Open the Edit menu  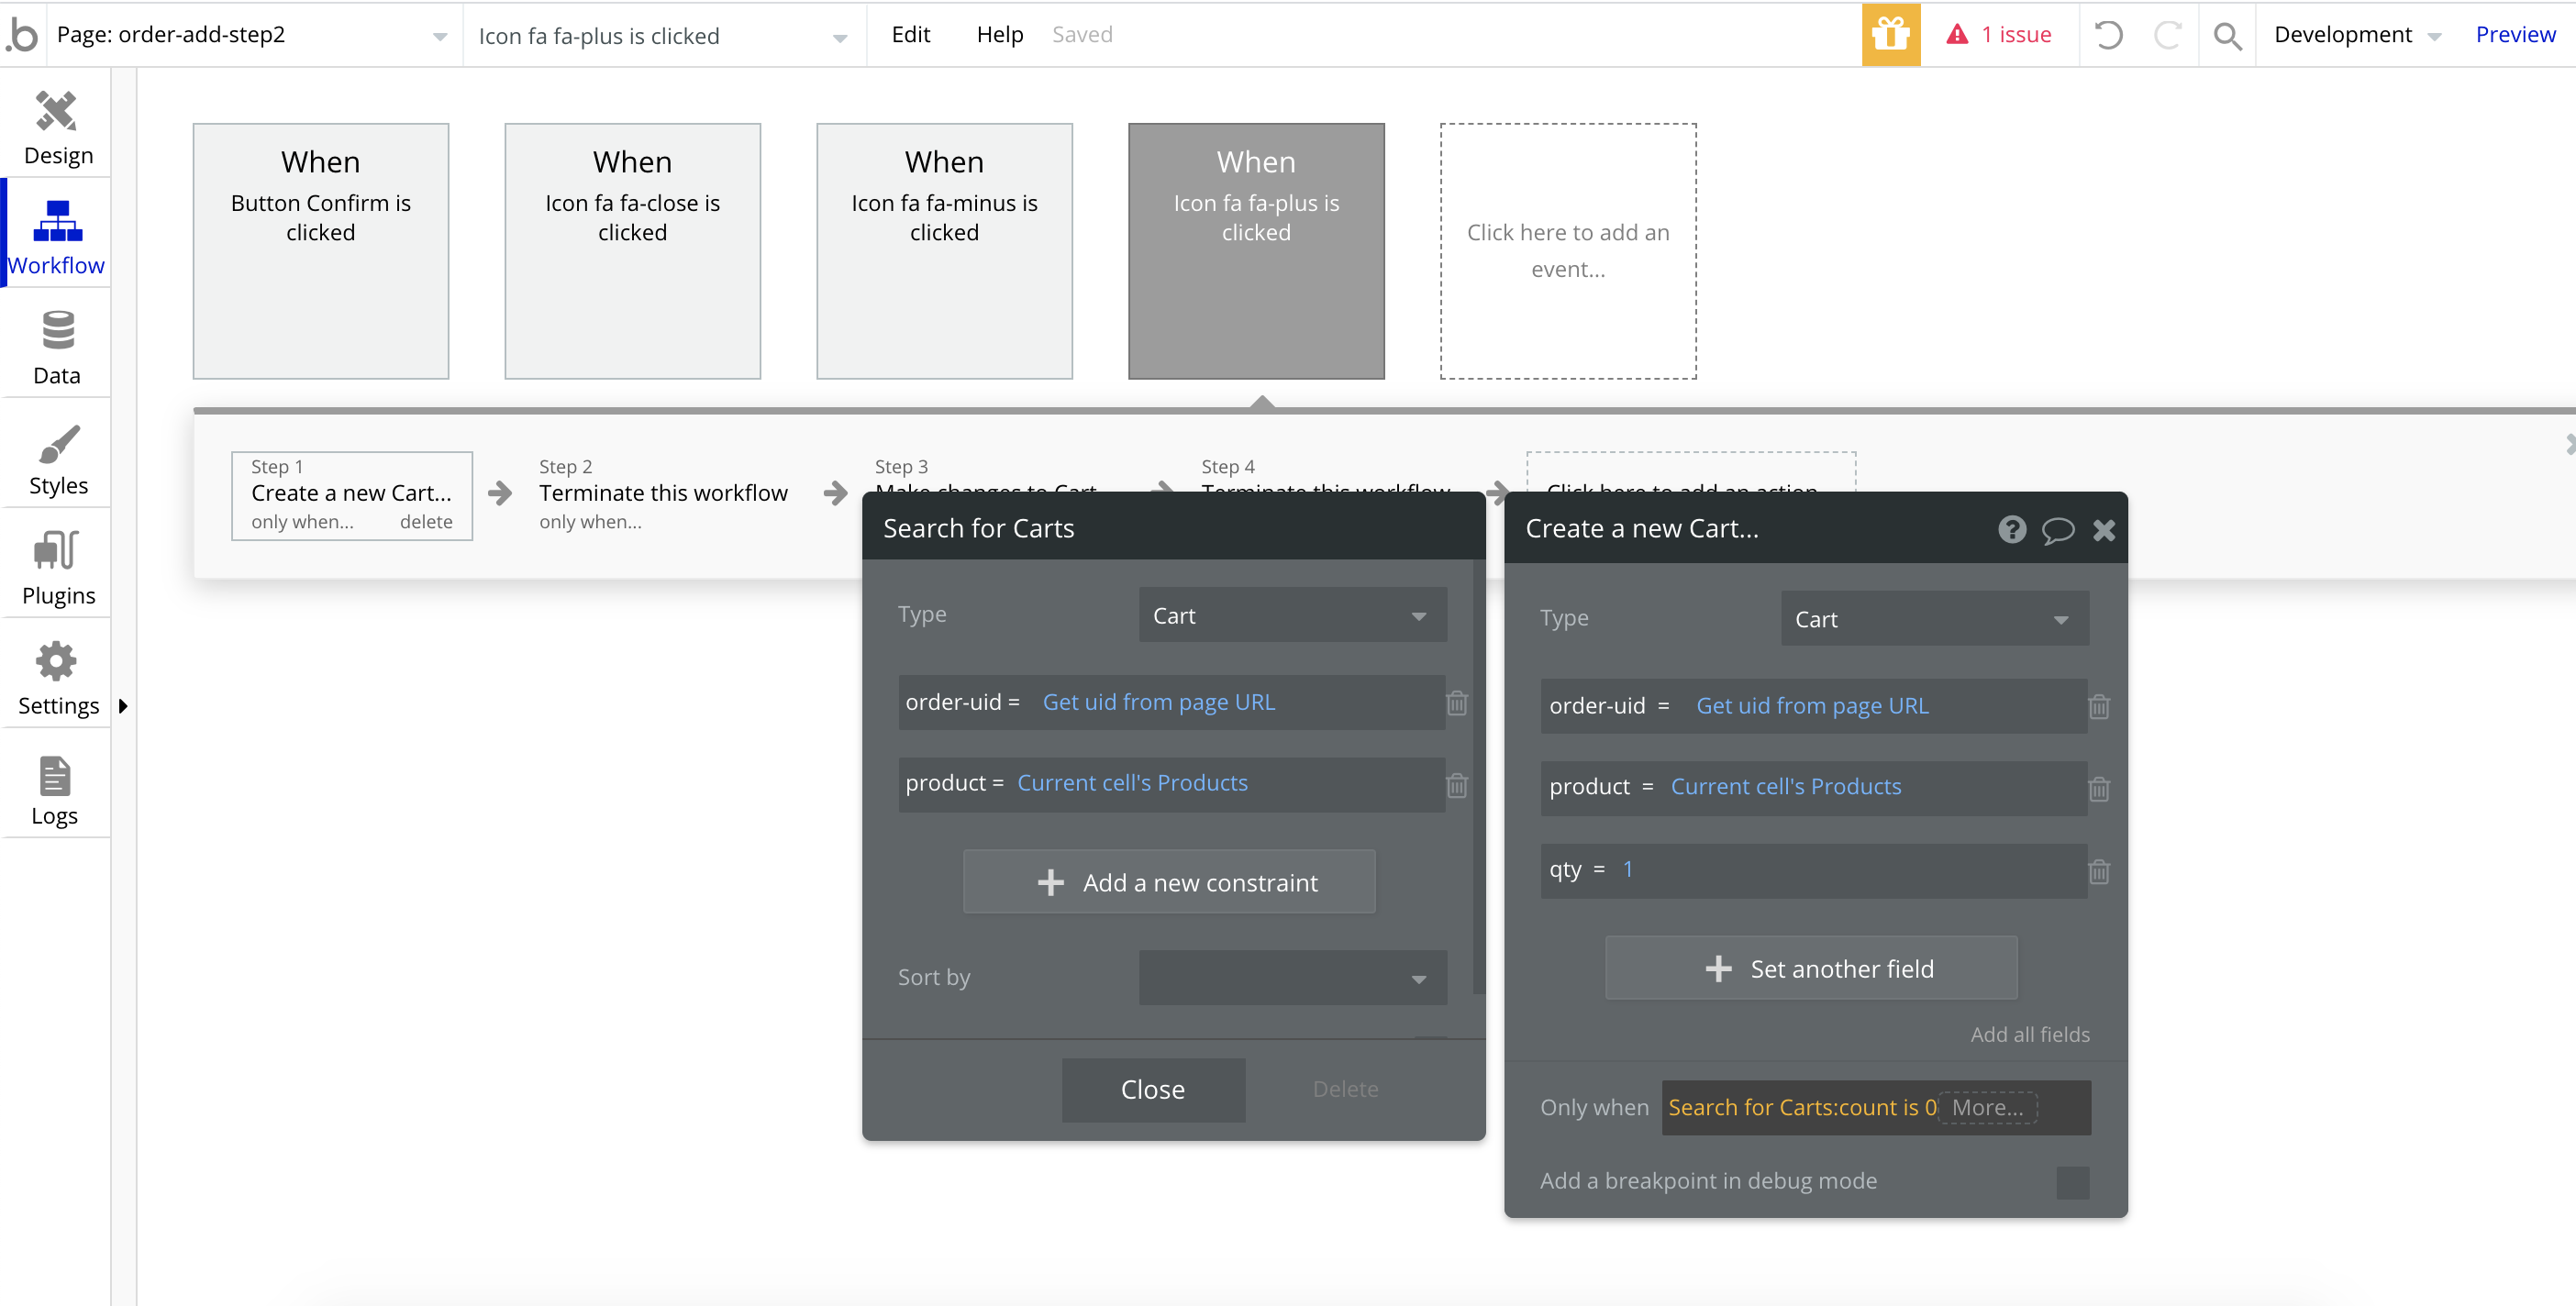click(910, 35)
